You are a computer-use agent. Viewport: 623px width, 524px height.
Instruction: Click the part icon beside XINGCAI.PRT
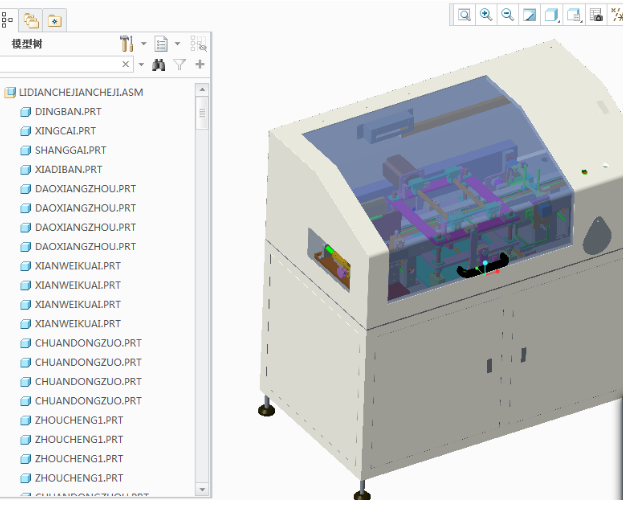coord(25,131)
